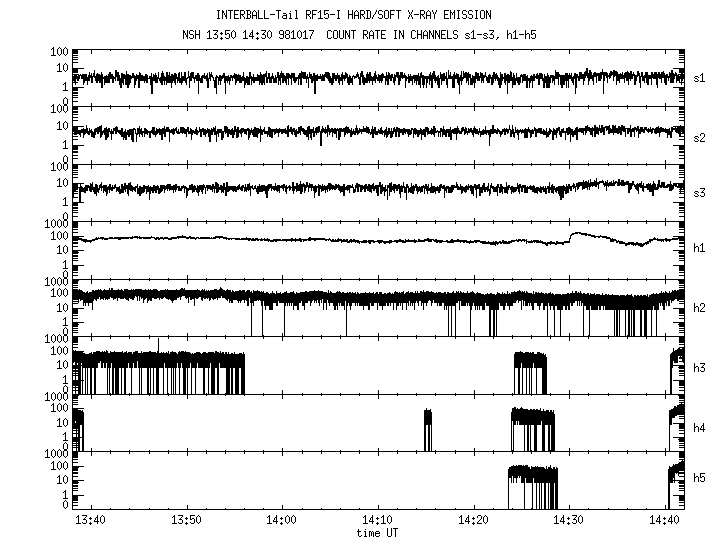Click the h1 channel label

700,247
